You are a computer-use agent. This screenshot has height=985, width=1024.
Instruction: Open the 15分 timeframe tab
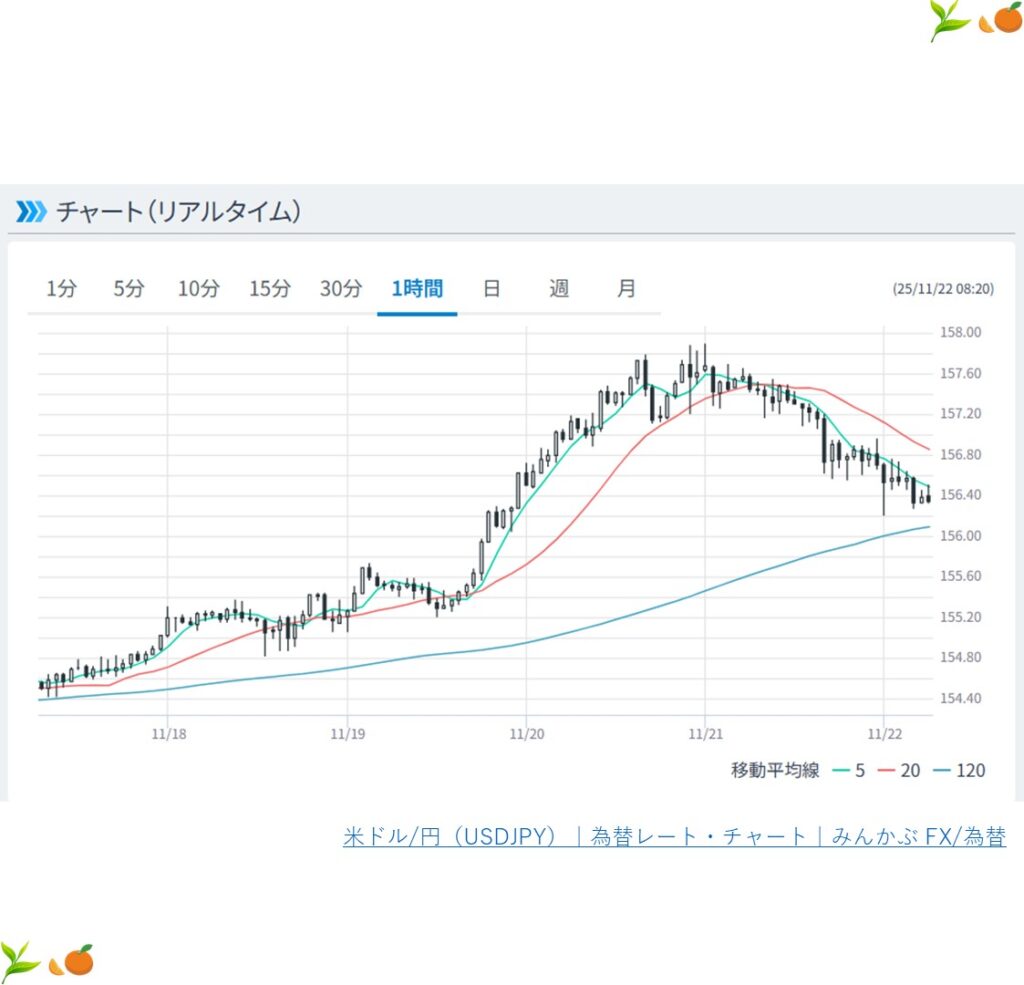[270, 289]
